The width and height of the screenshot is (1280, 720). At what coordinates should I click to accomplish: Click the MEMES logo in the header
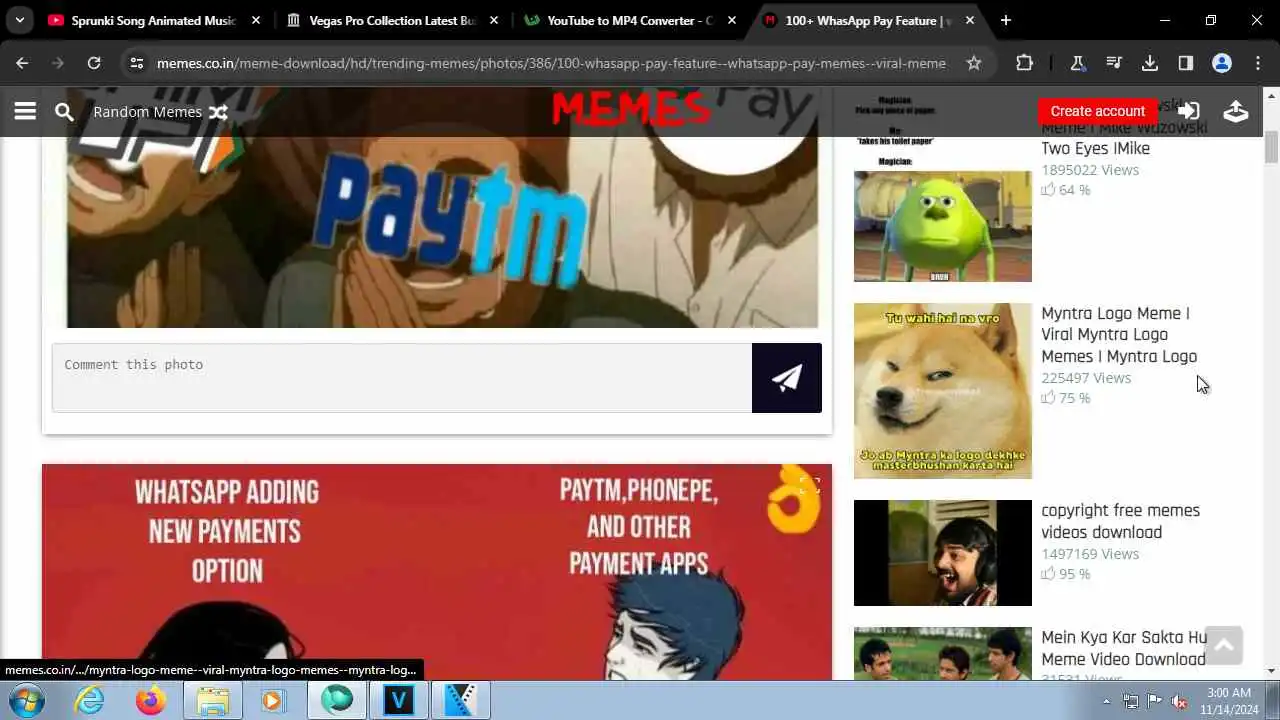point(631,109)
